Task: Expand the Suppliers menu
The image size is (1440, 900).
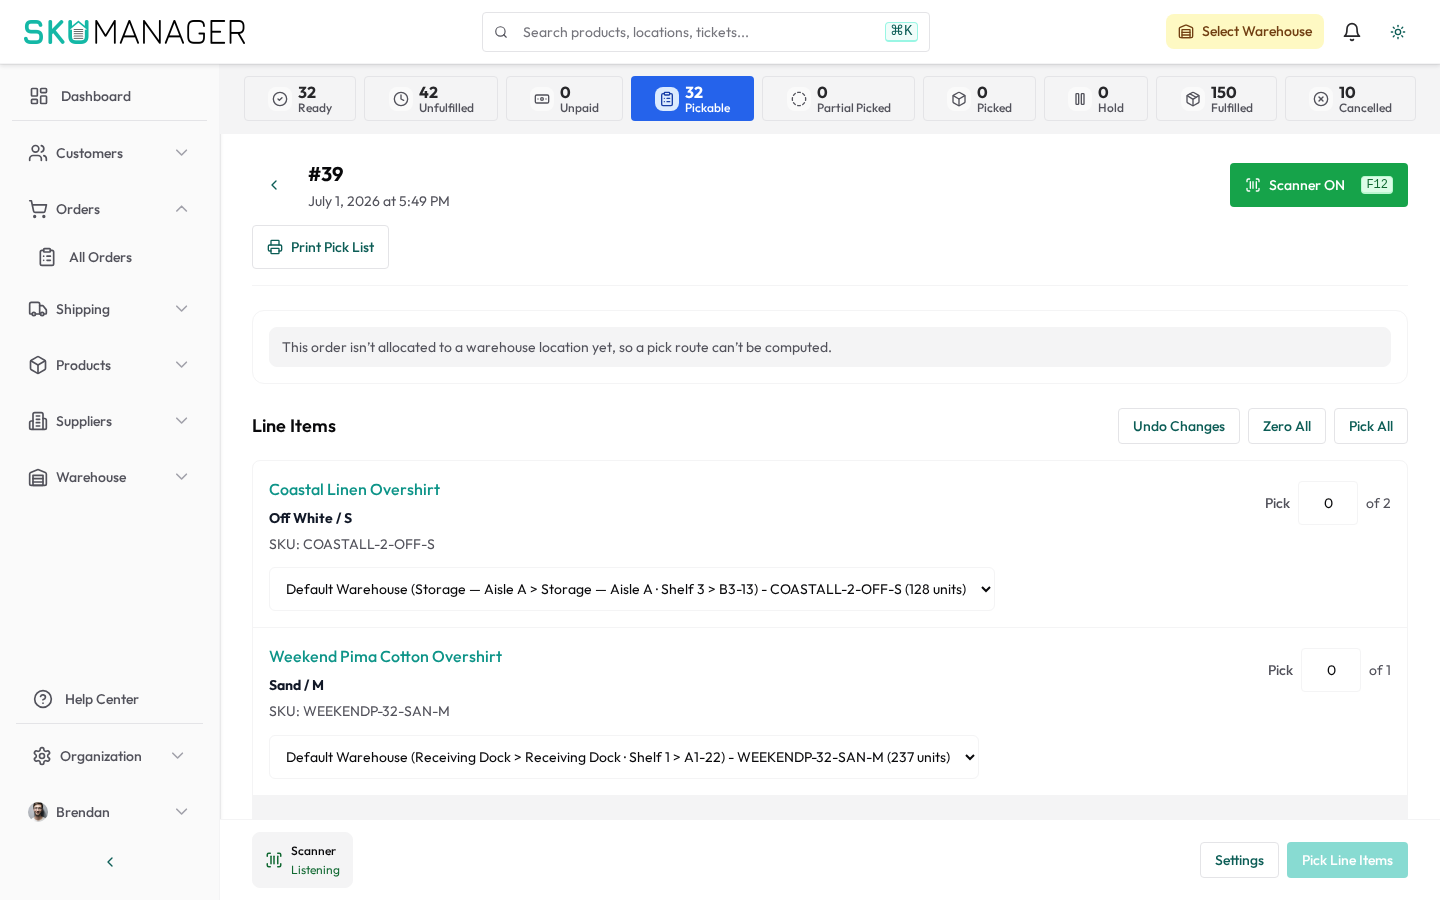Action: coord(109,421)
